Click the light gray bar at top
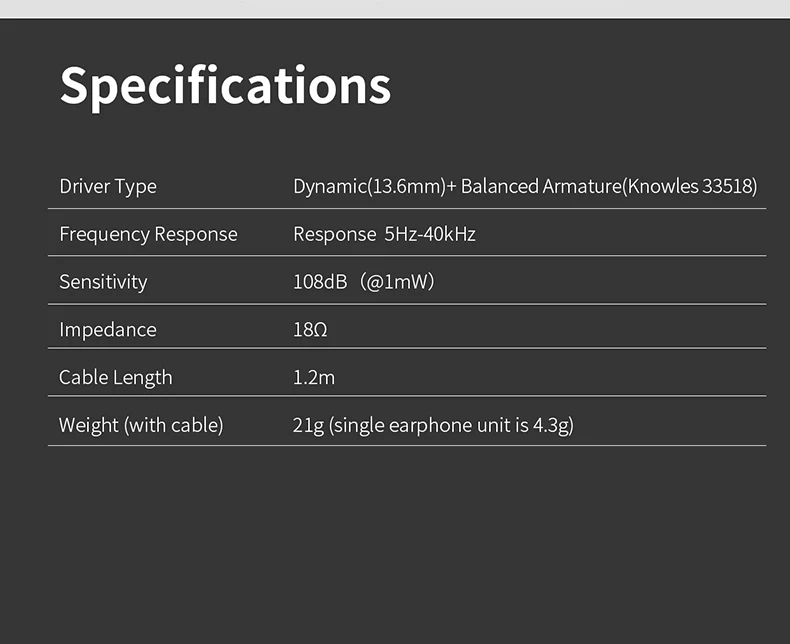The height and width of the screenshot is (644, 790). point(395,8)
